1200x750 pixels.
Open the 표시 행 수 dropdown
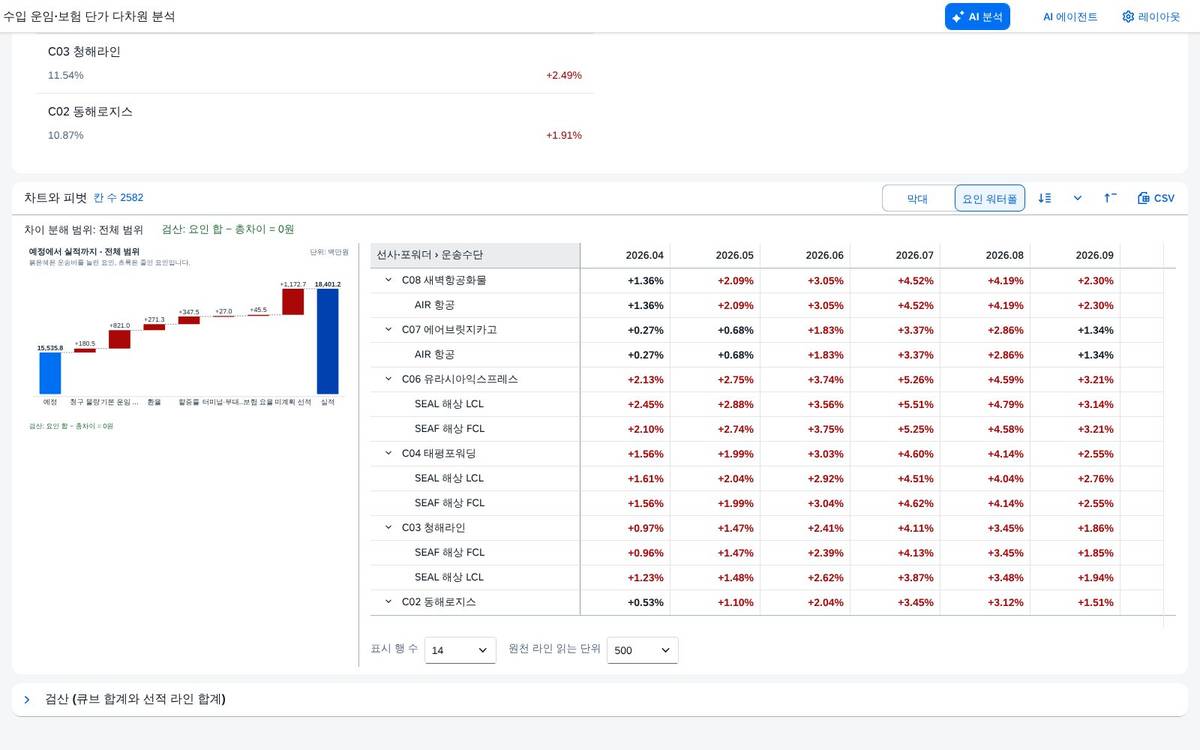(460, 650)
